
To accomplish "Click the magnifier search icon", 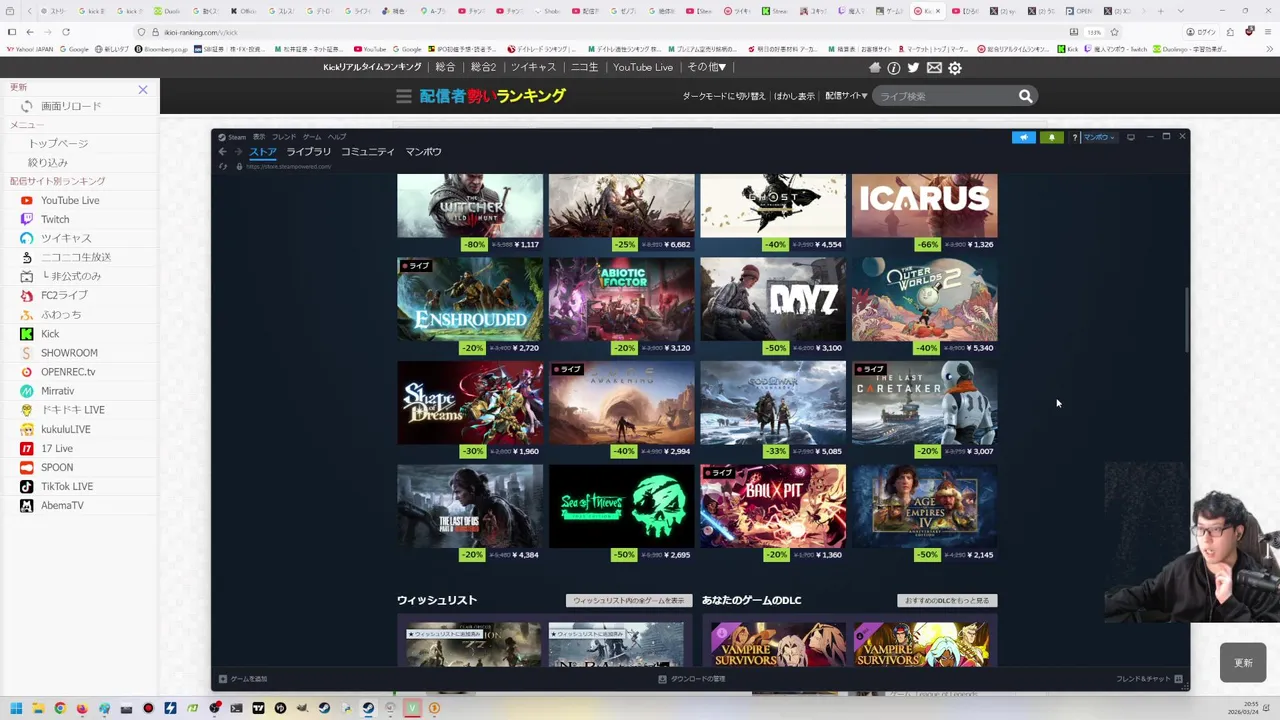I will click(1025, 96).
